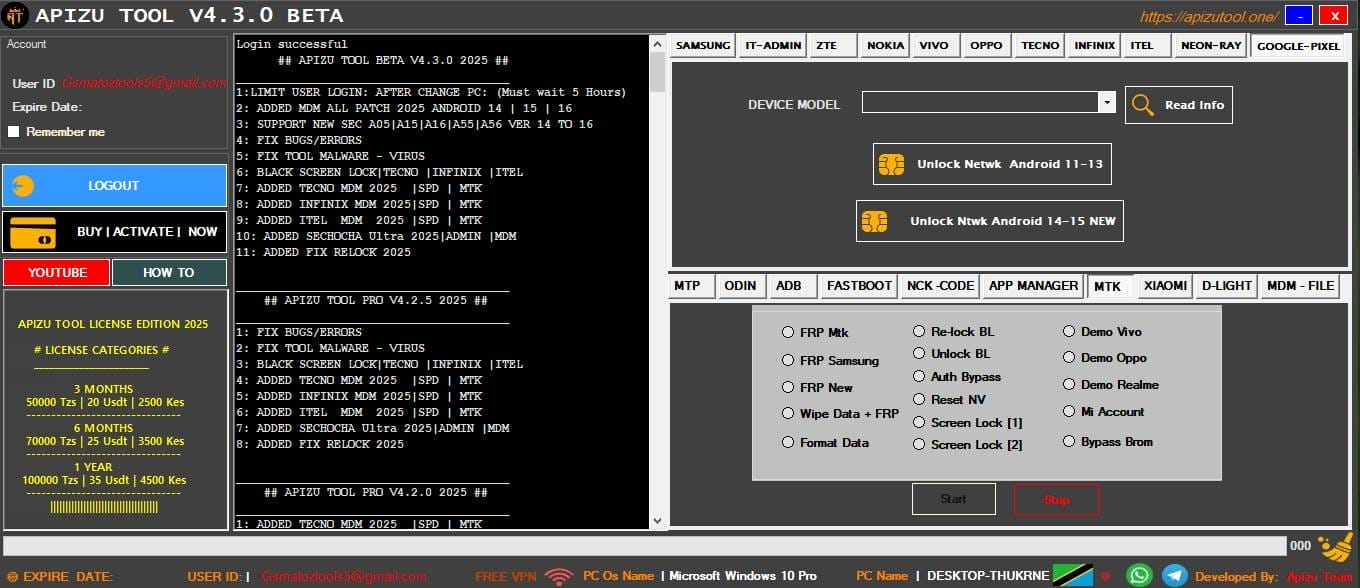Open WhatsApp support from the status bar
This screenshot has height=588, width=1360.
pos(1139,575)
